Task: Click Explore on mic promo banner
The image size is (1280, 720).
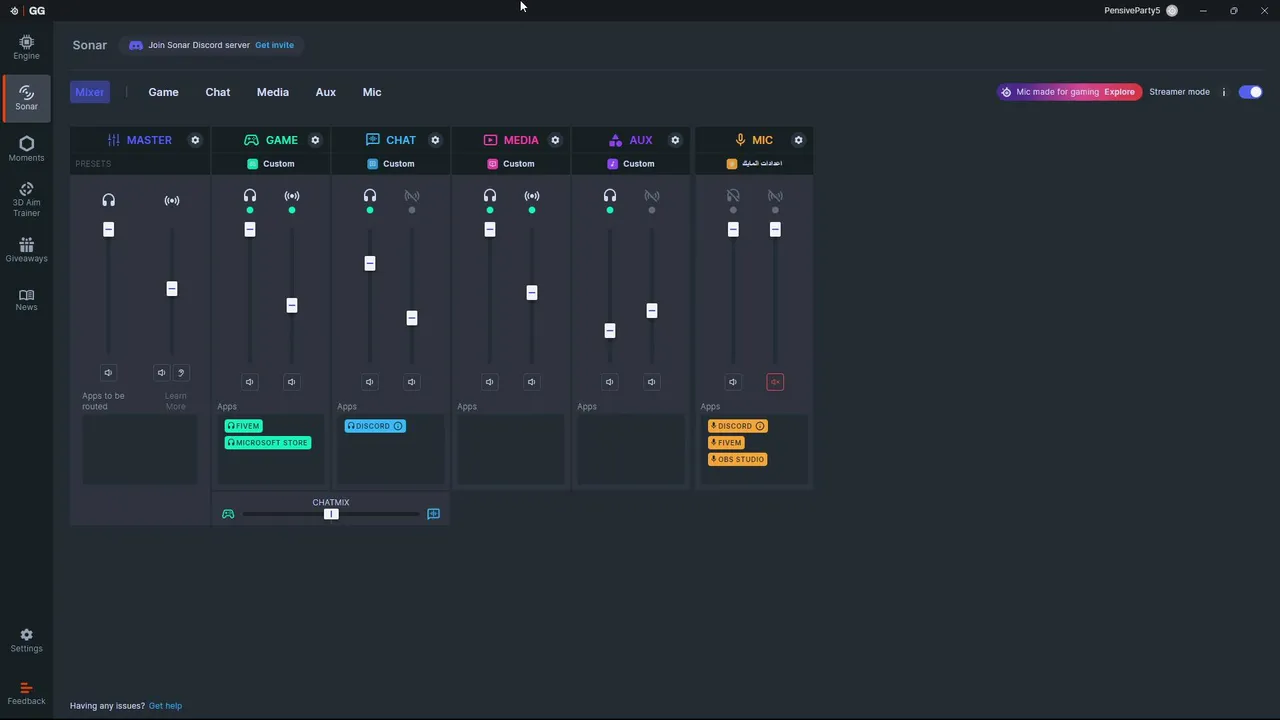Action: click(x=1119, y=92)
